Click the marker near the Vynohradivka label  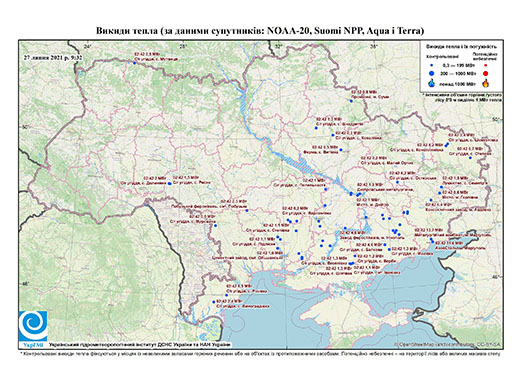click(x=214, y=302)
